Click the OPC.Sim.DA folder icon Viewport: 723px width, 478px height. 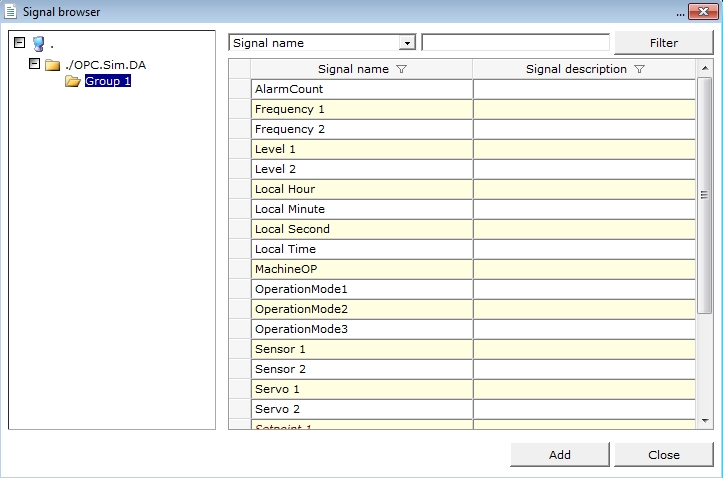tap(52, 64)
